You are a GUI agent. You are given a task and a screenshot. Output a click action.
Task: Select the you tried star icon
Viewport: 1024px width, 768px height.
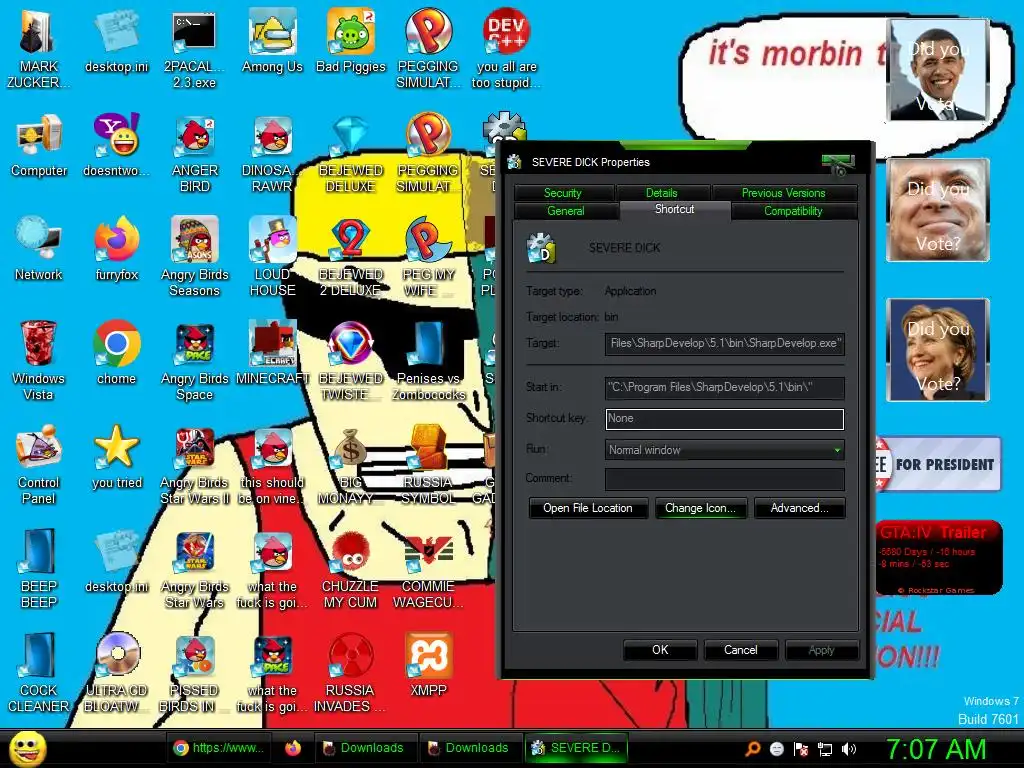pyautogui.click(x=117, y=456)
